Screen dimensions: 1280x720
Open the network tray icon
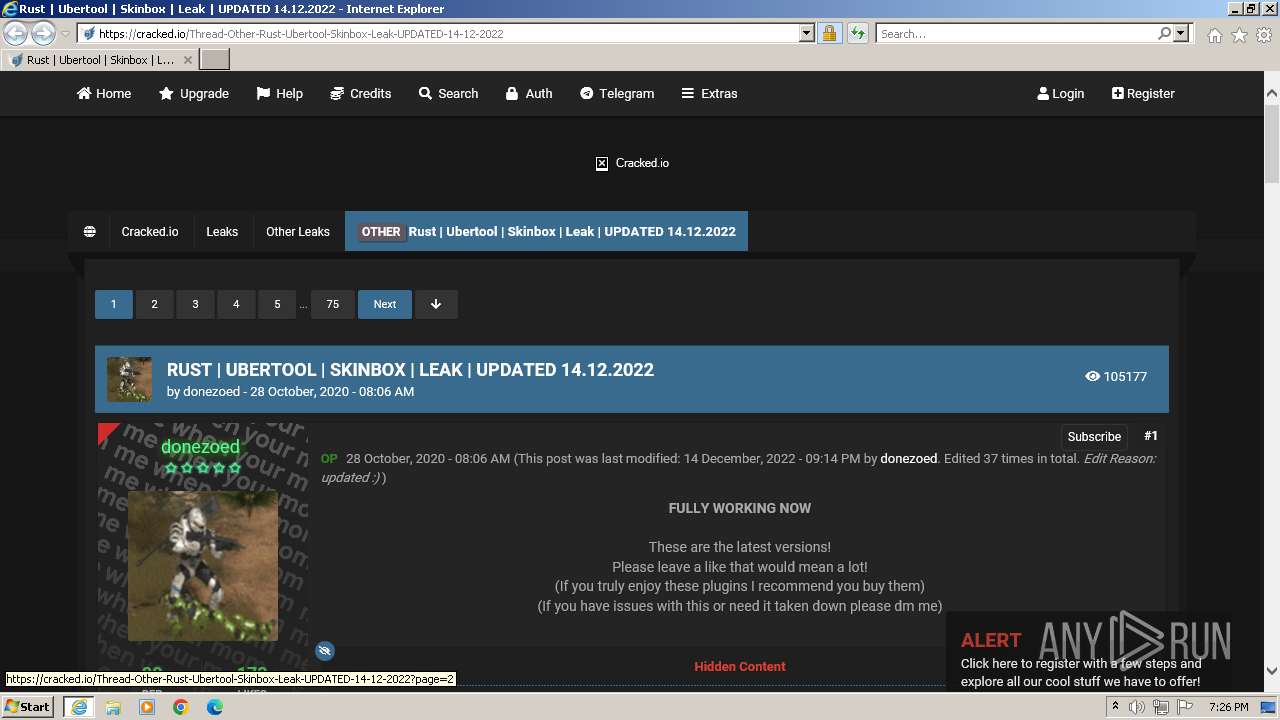coord(1161,707)
